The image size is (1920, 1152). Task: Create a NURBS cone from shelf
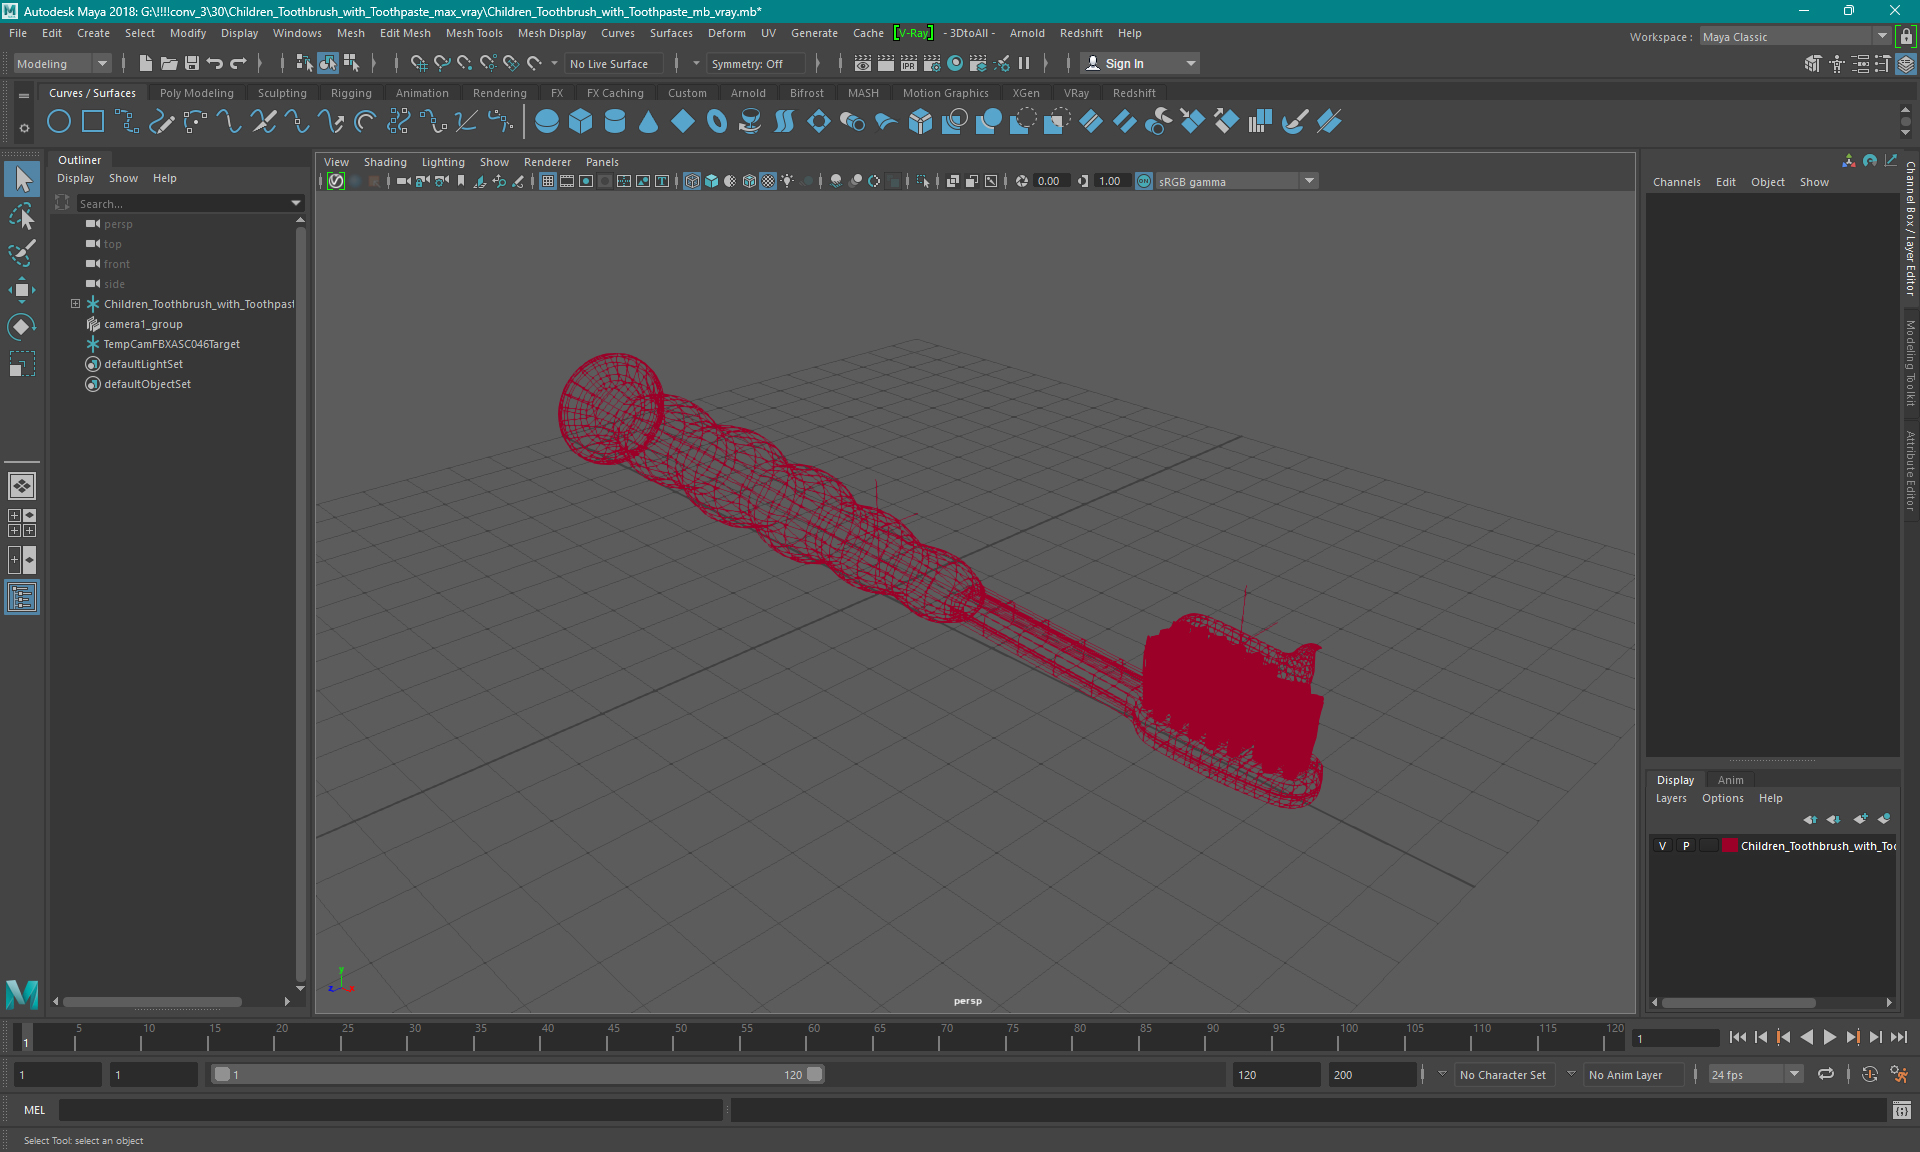pyautogui.click(x=649, y=122)
